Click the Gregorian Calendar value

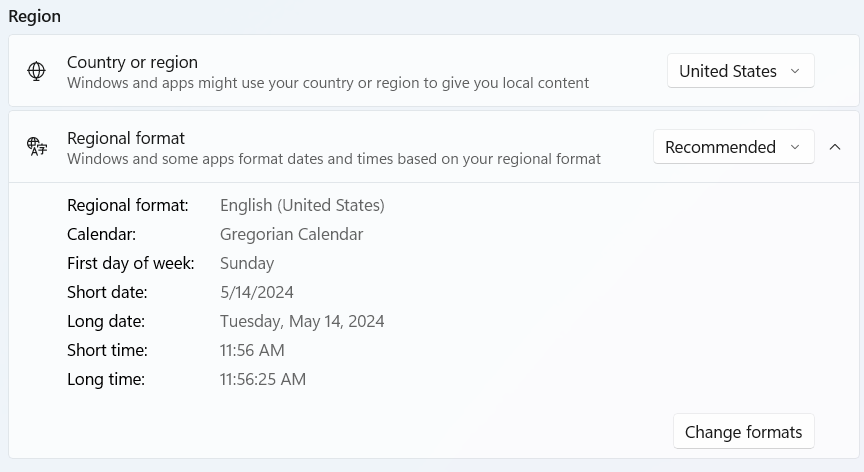coord(291,234)
